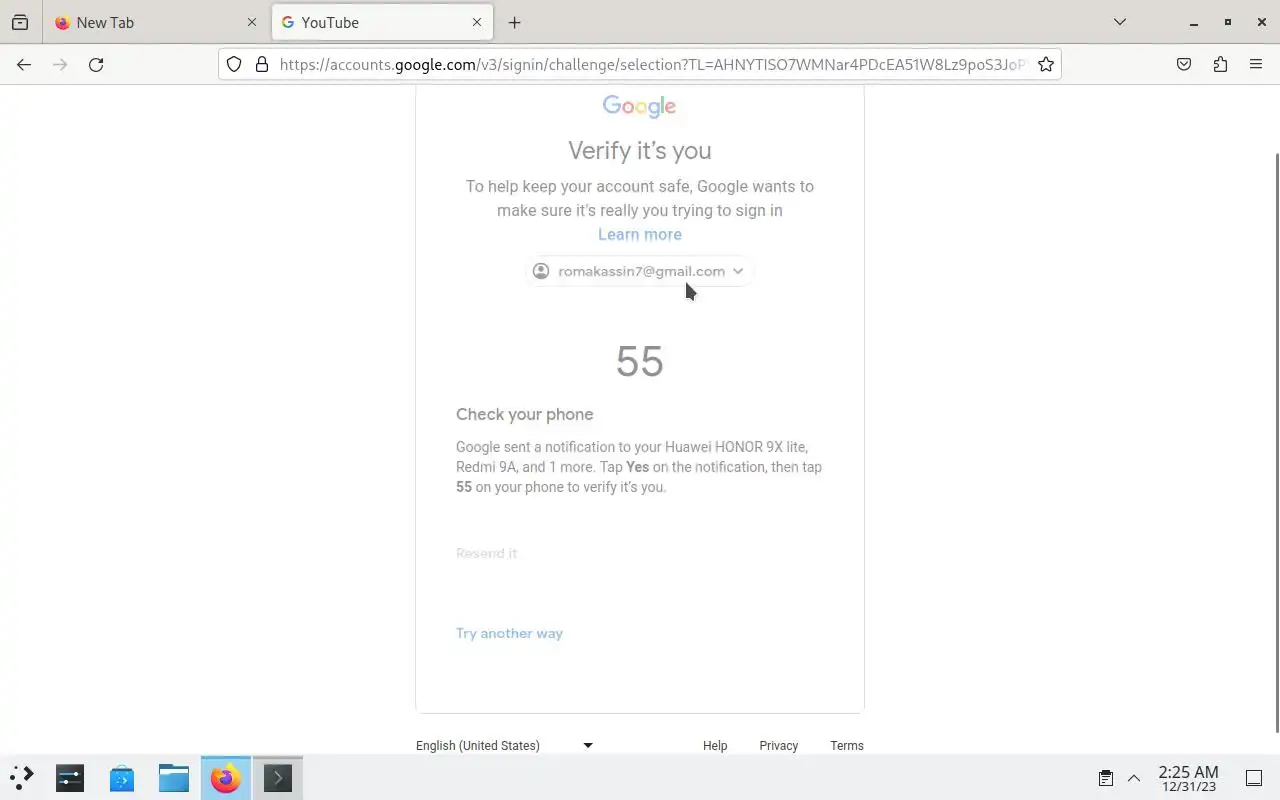Choose Try another way

coord(509,633)
